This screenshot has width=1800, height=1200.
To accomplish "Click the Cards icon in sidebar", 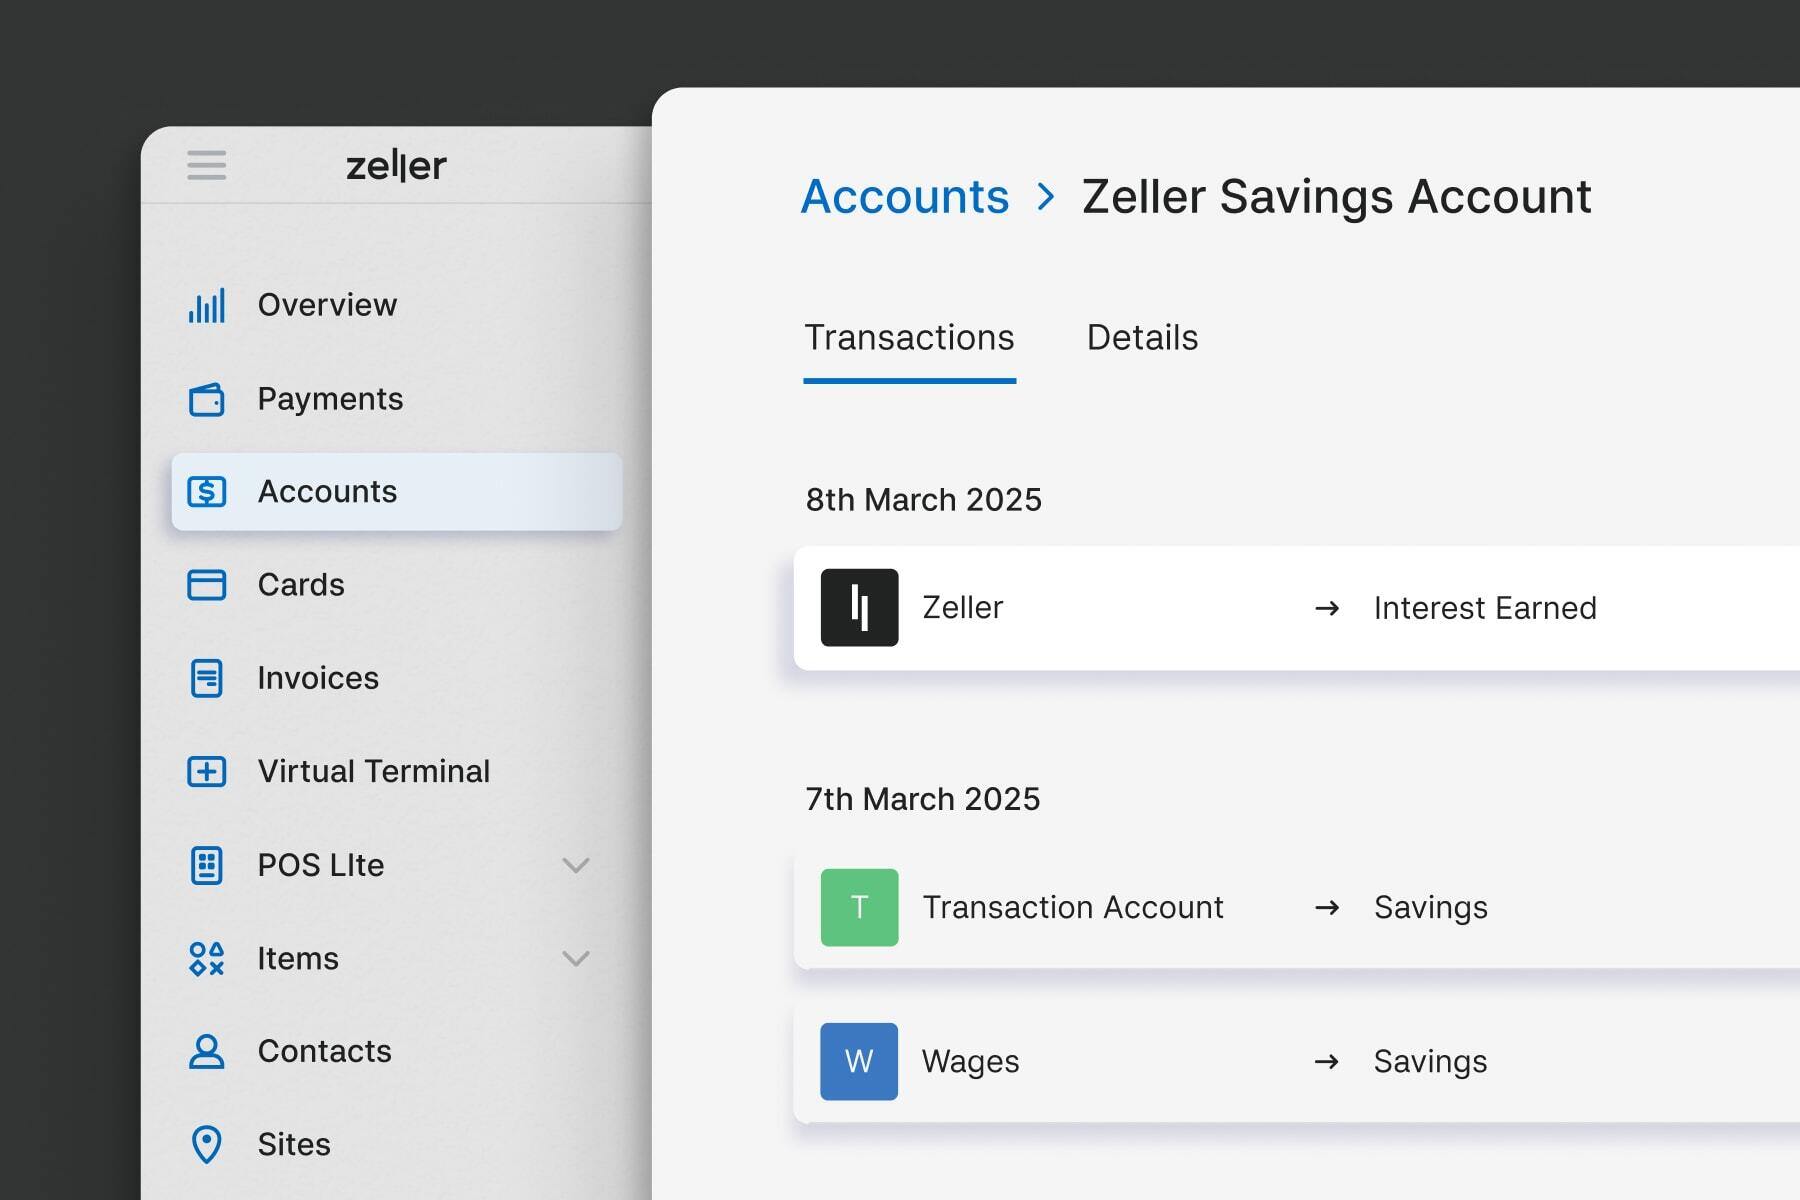I will point(207,585).
